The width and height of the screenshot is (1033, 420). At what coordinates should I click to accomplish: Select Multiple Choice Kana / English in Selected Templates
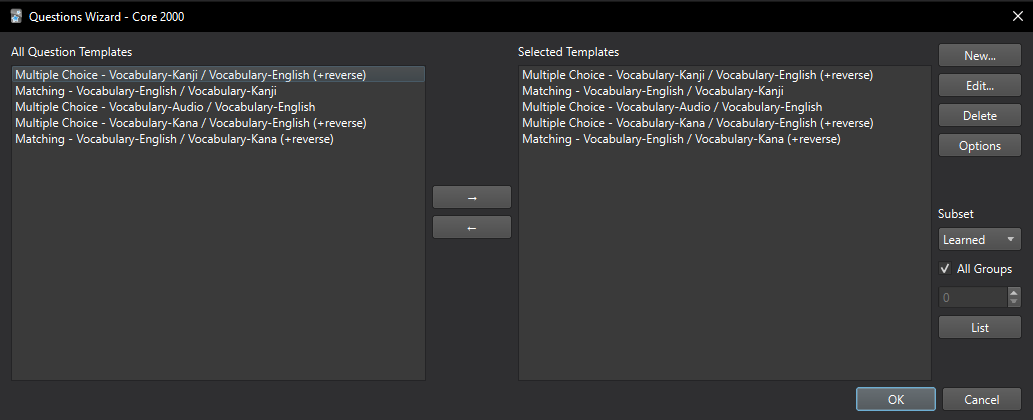[x=697, y=123]
